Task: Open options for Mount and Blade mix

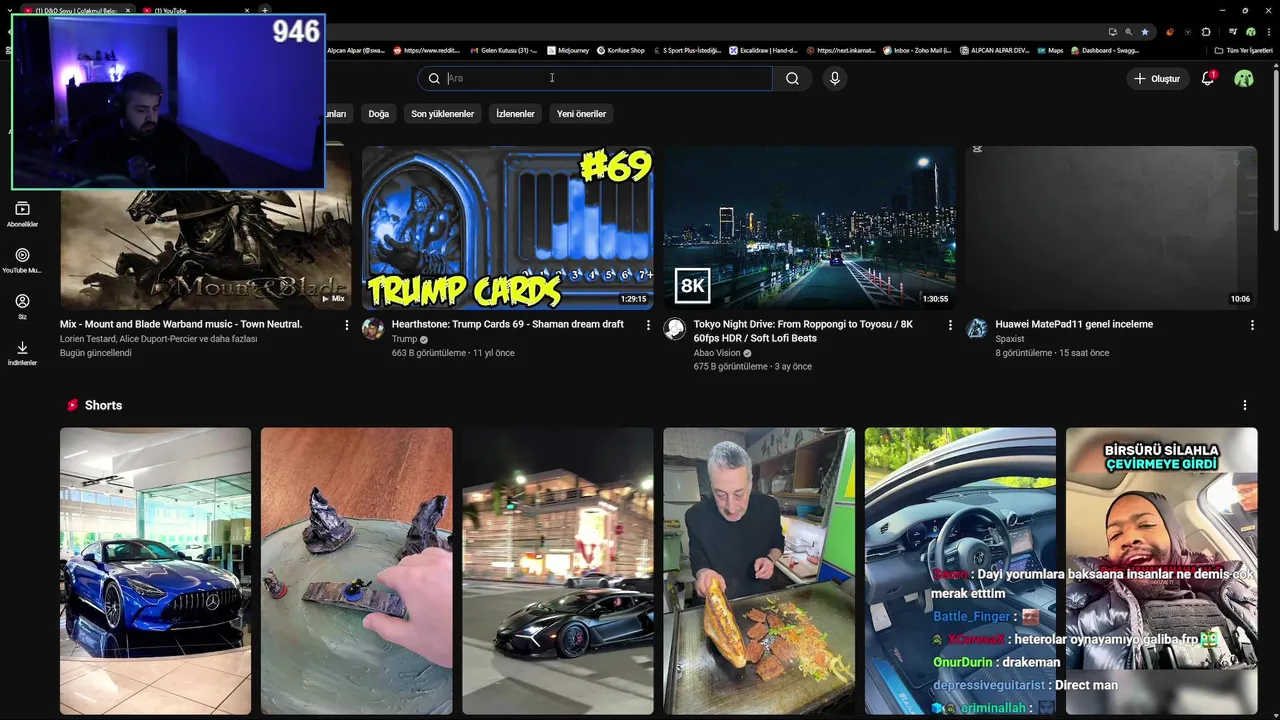Action: (x=347, y=325)
